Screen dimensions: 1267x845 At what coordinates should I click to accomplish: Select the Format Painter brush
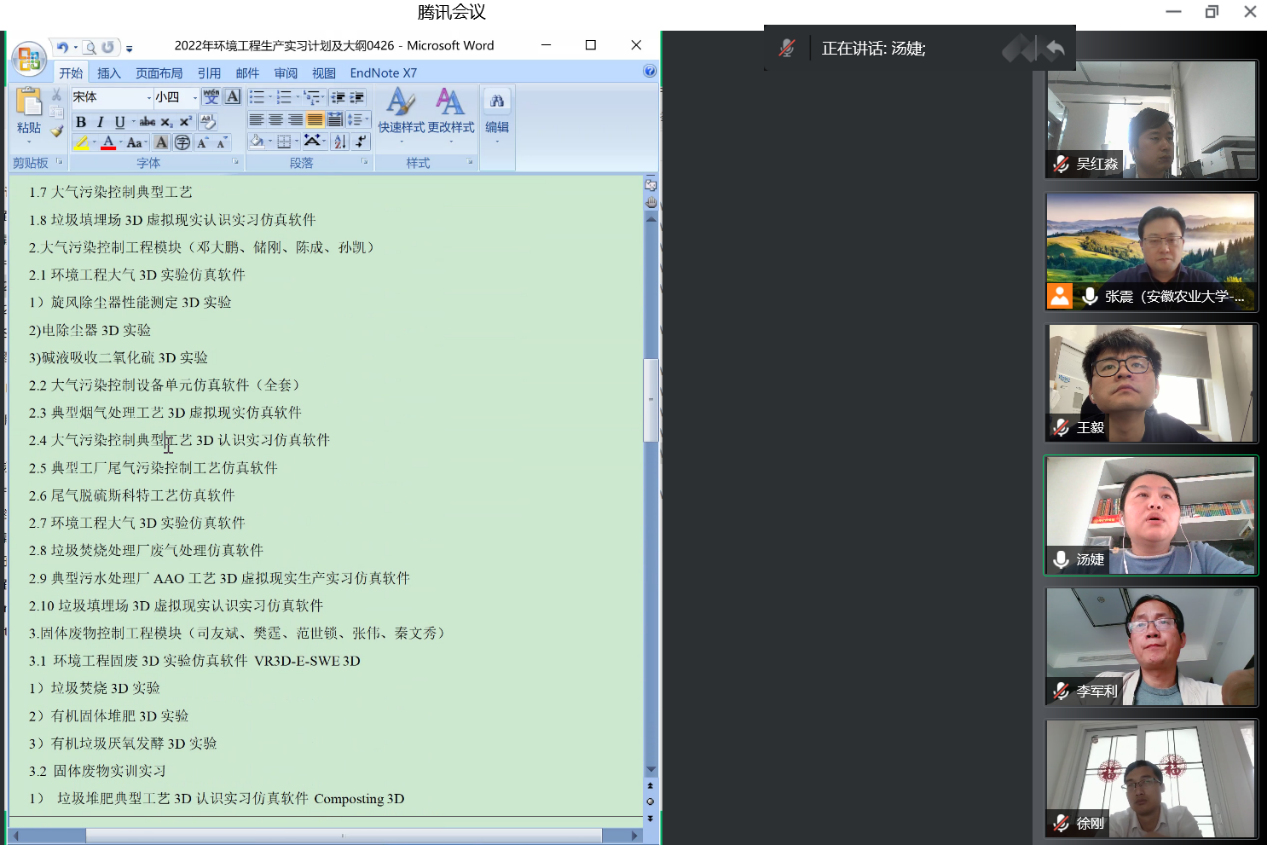[57, 131]
